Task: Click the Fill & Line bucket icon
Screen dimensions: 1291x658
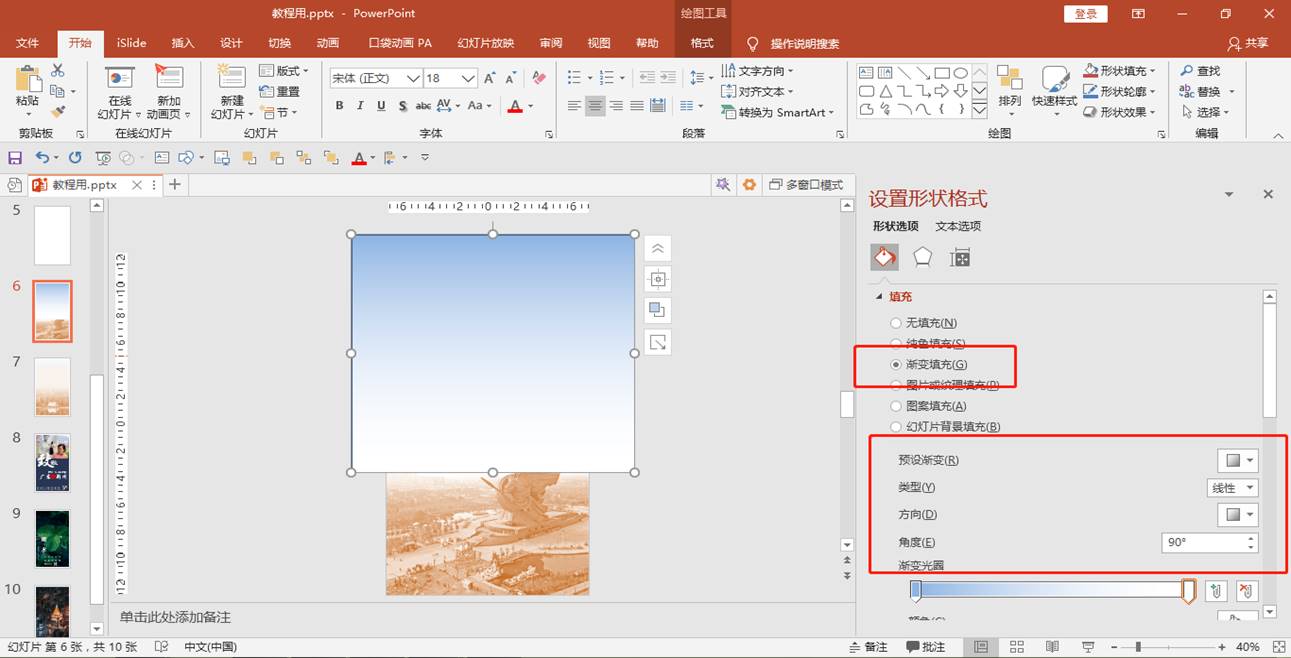Action: coord(884,258)
